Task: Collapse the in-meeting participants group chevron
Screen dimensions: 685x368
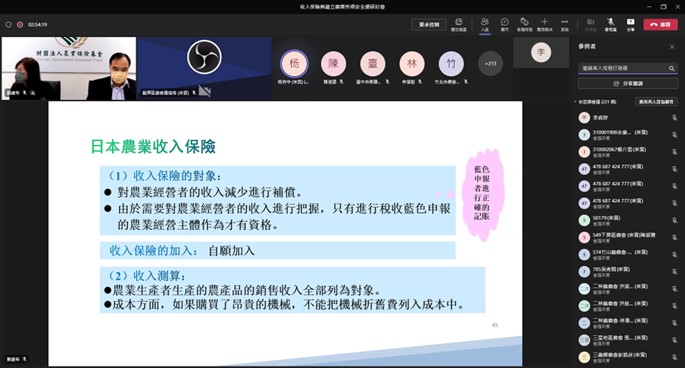Action: click(575, 102)
